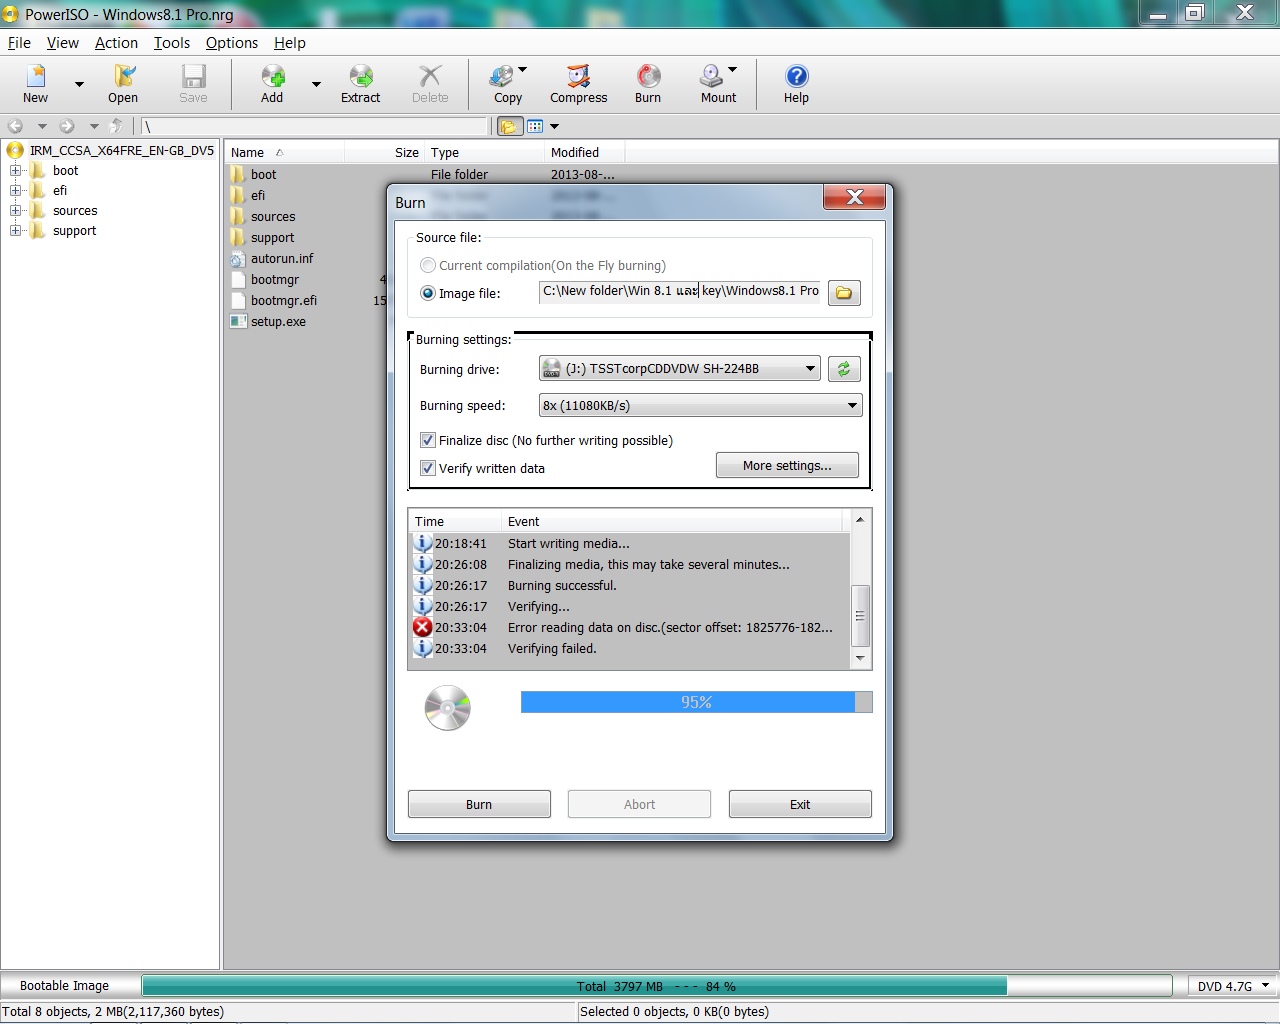The image size is (1280, 1024).
Task: Open the View menu
Action: (x=62, y=43)
